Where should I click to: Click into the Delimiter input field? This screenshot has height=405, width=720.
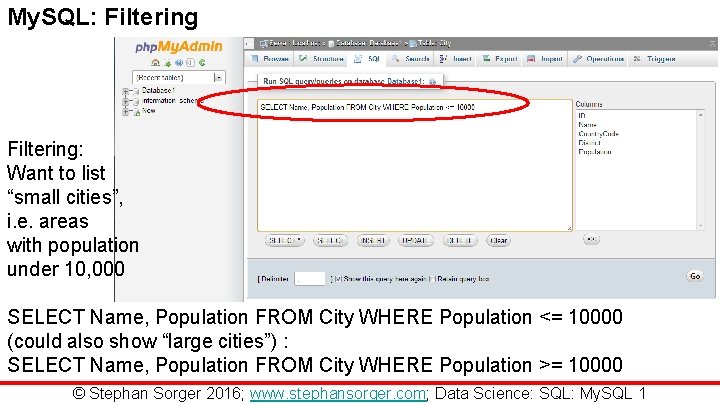(309, 279)
